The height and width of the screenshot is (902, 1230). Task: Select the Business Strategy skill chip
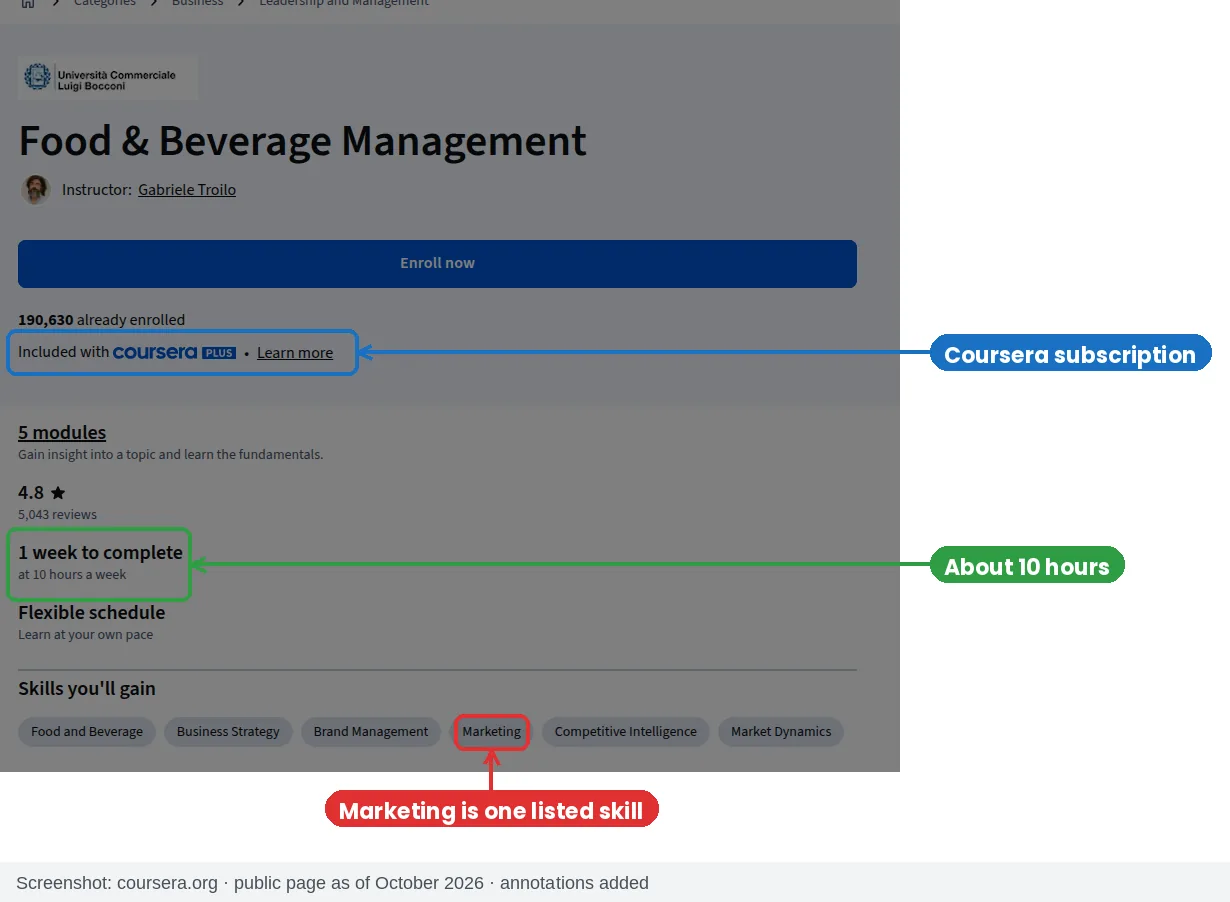[228, 732]
